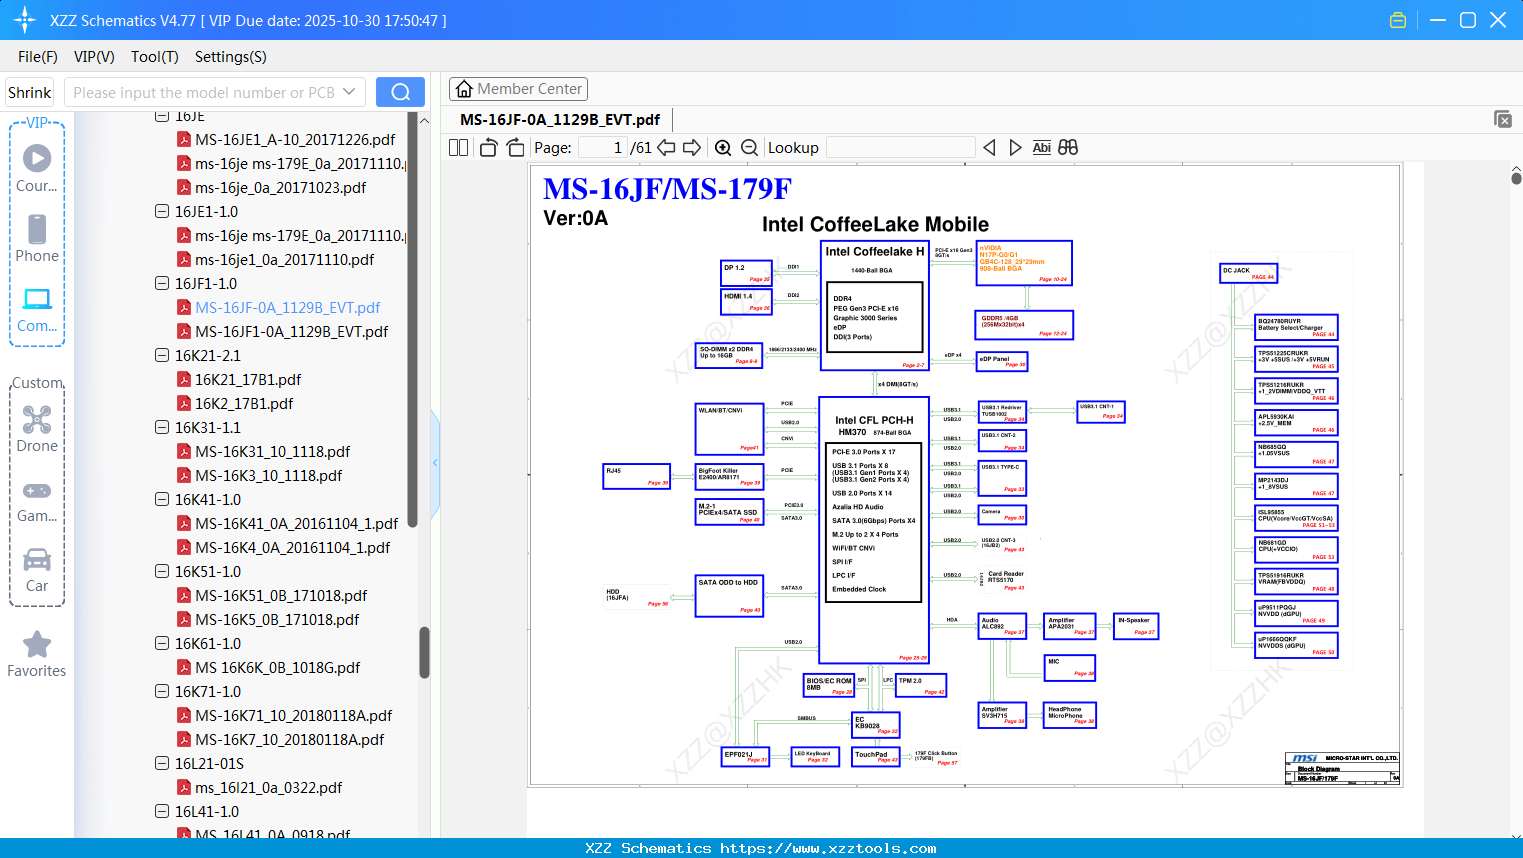This screenshot has height=858, width=1523.
Task: Open the Settings(S) menu
Action: point(231,57)
